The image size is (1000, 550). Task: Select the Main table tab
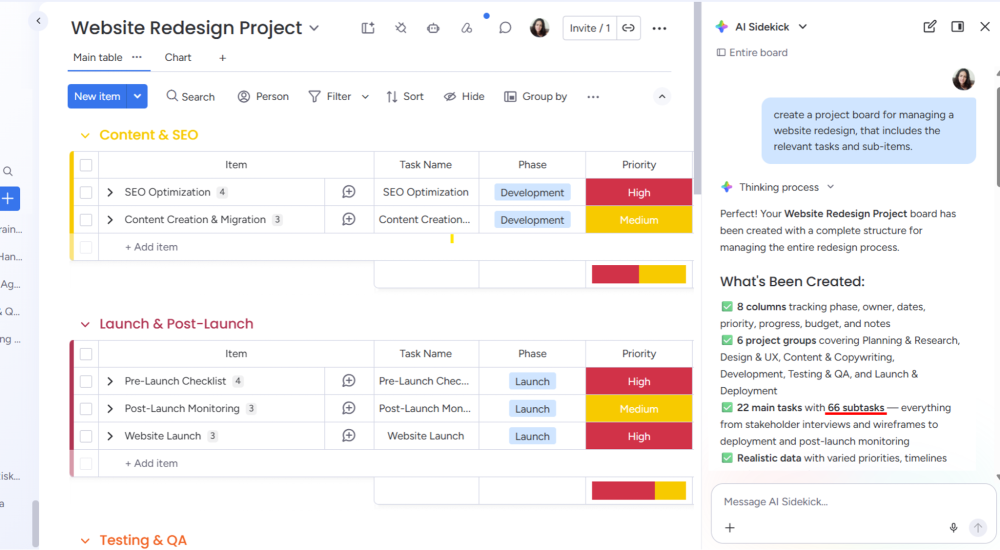[x=97, y=58]
